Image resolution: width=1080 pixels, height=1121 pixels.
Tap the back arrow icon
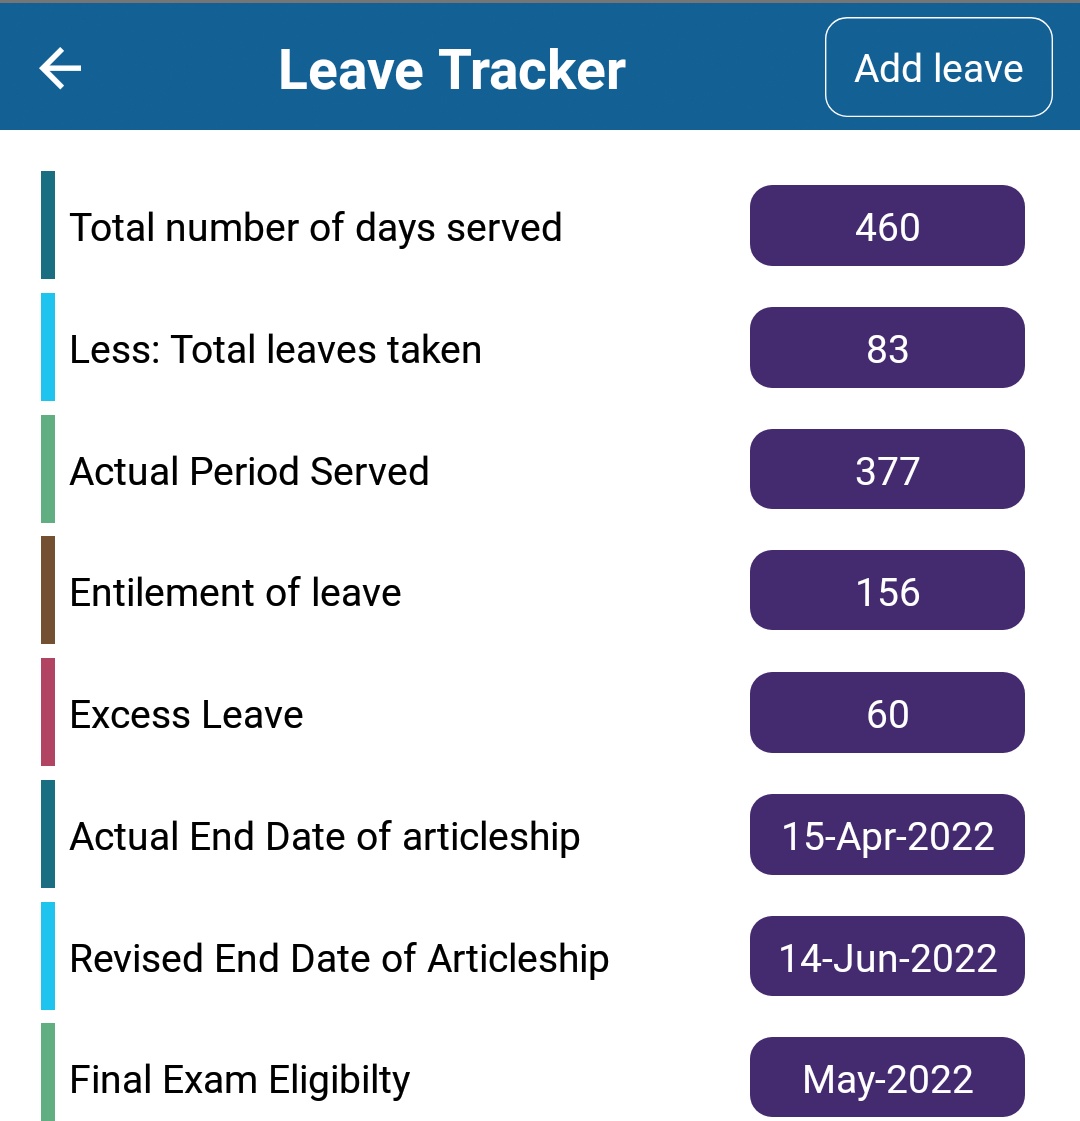60,68
